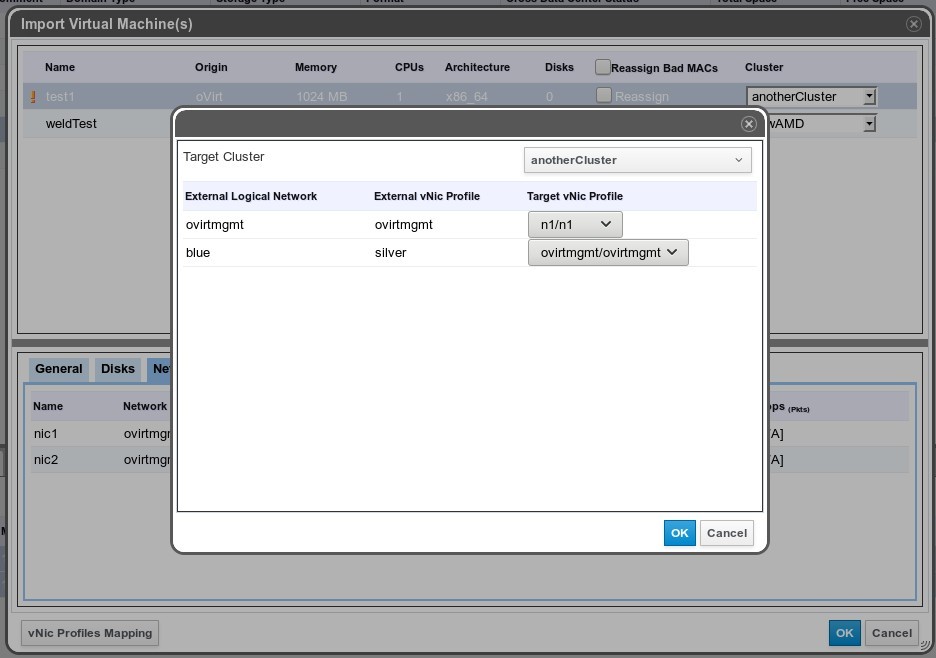Switch to the Disks tab
This screenshot has width=936, height=658.
pyautogui.click(x=117, y=369)
